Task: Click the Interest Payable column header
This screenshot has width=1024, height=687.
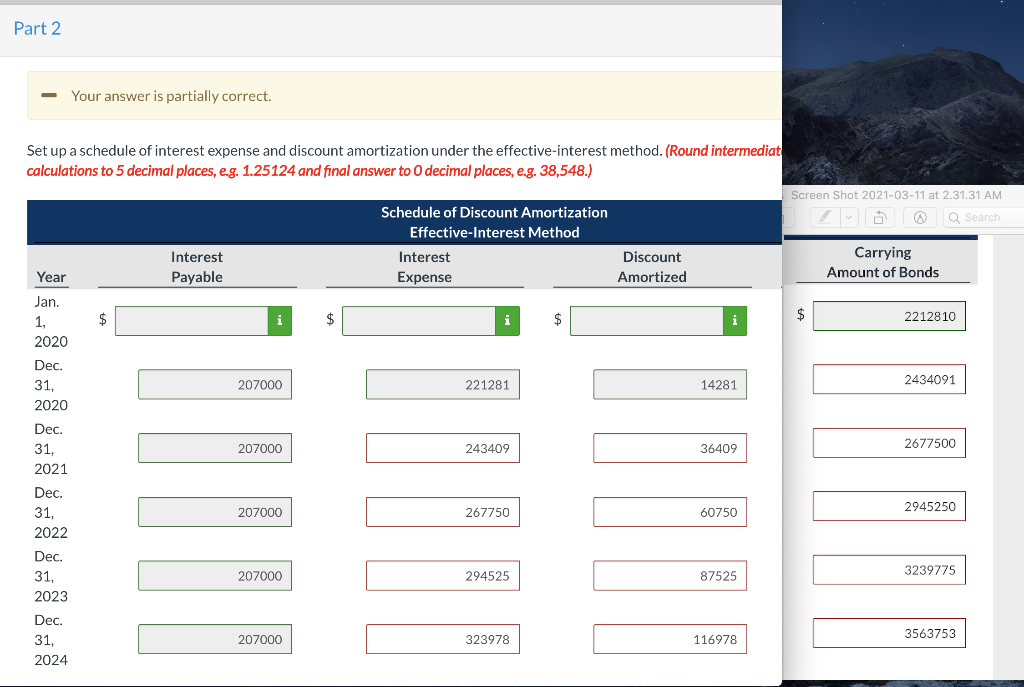Action: pos(197,267)
